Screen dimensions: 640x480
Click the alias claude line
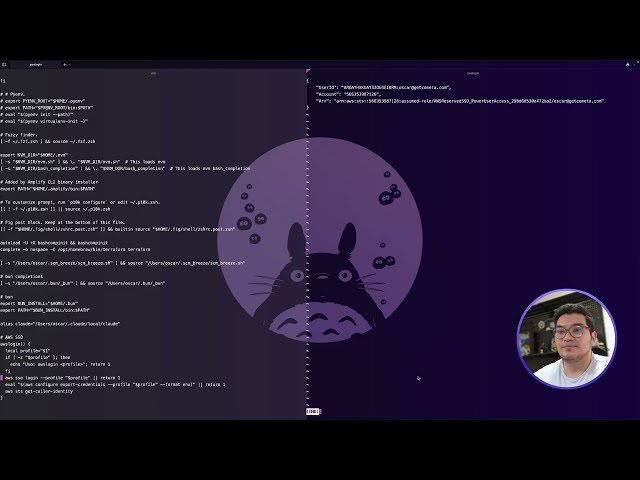[60, 324]
